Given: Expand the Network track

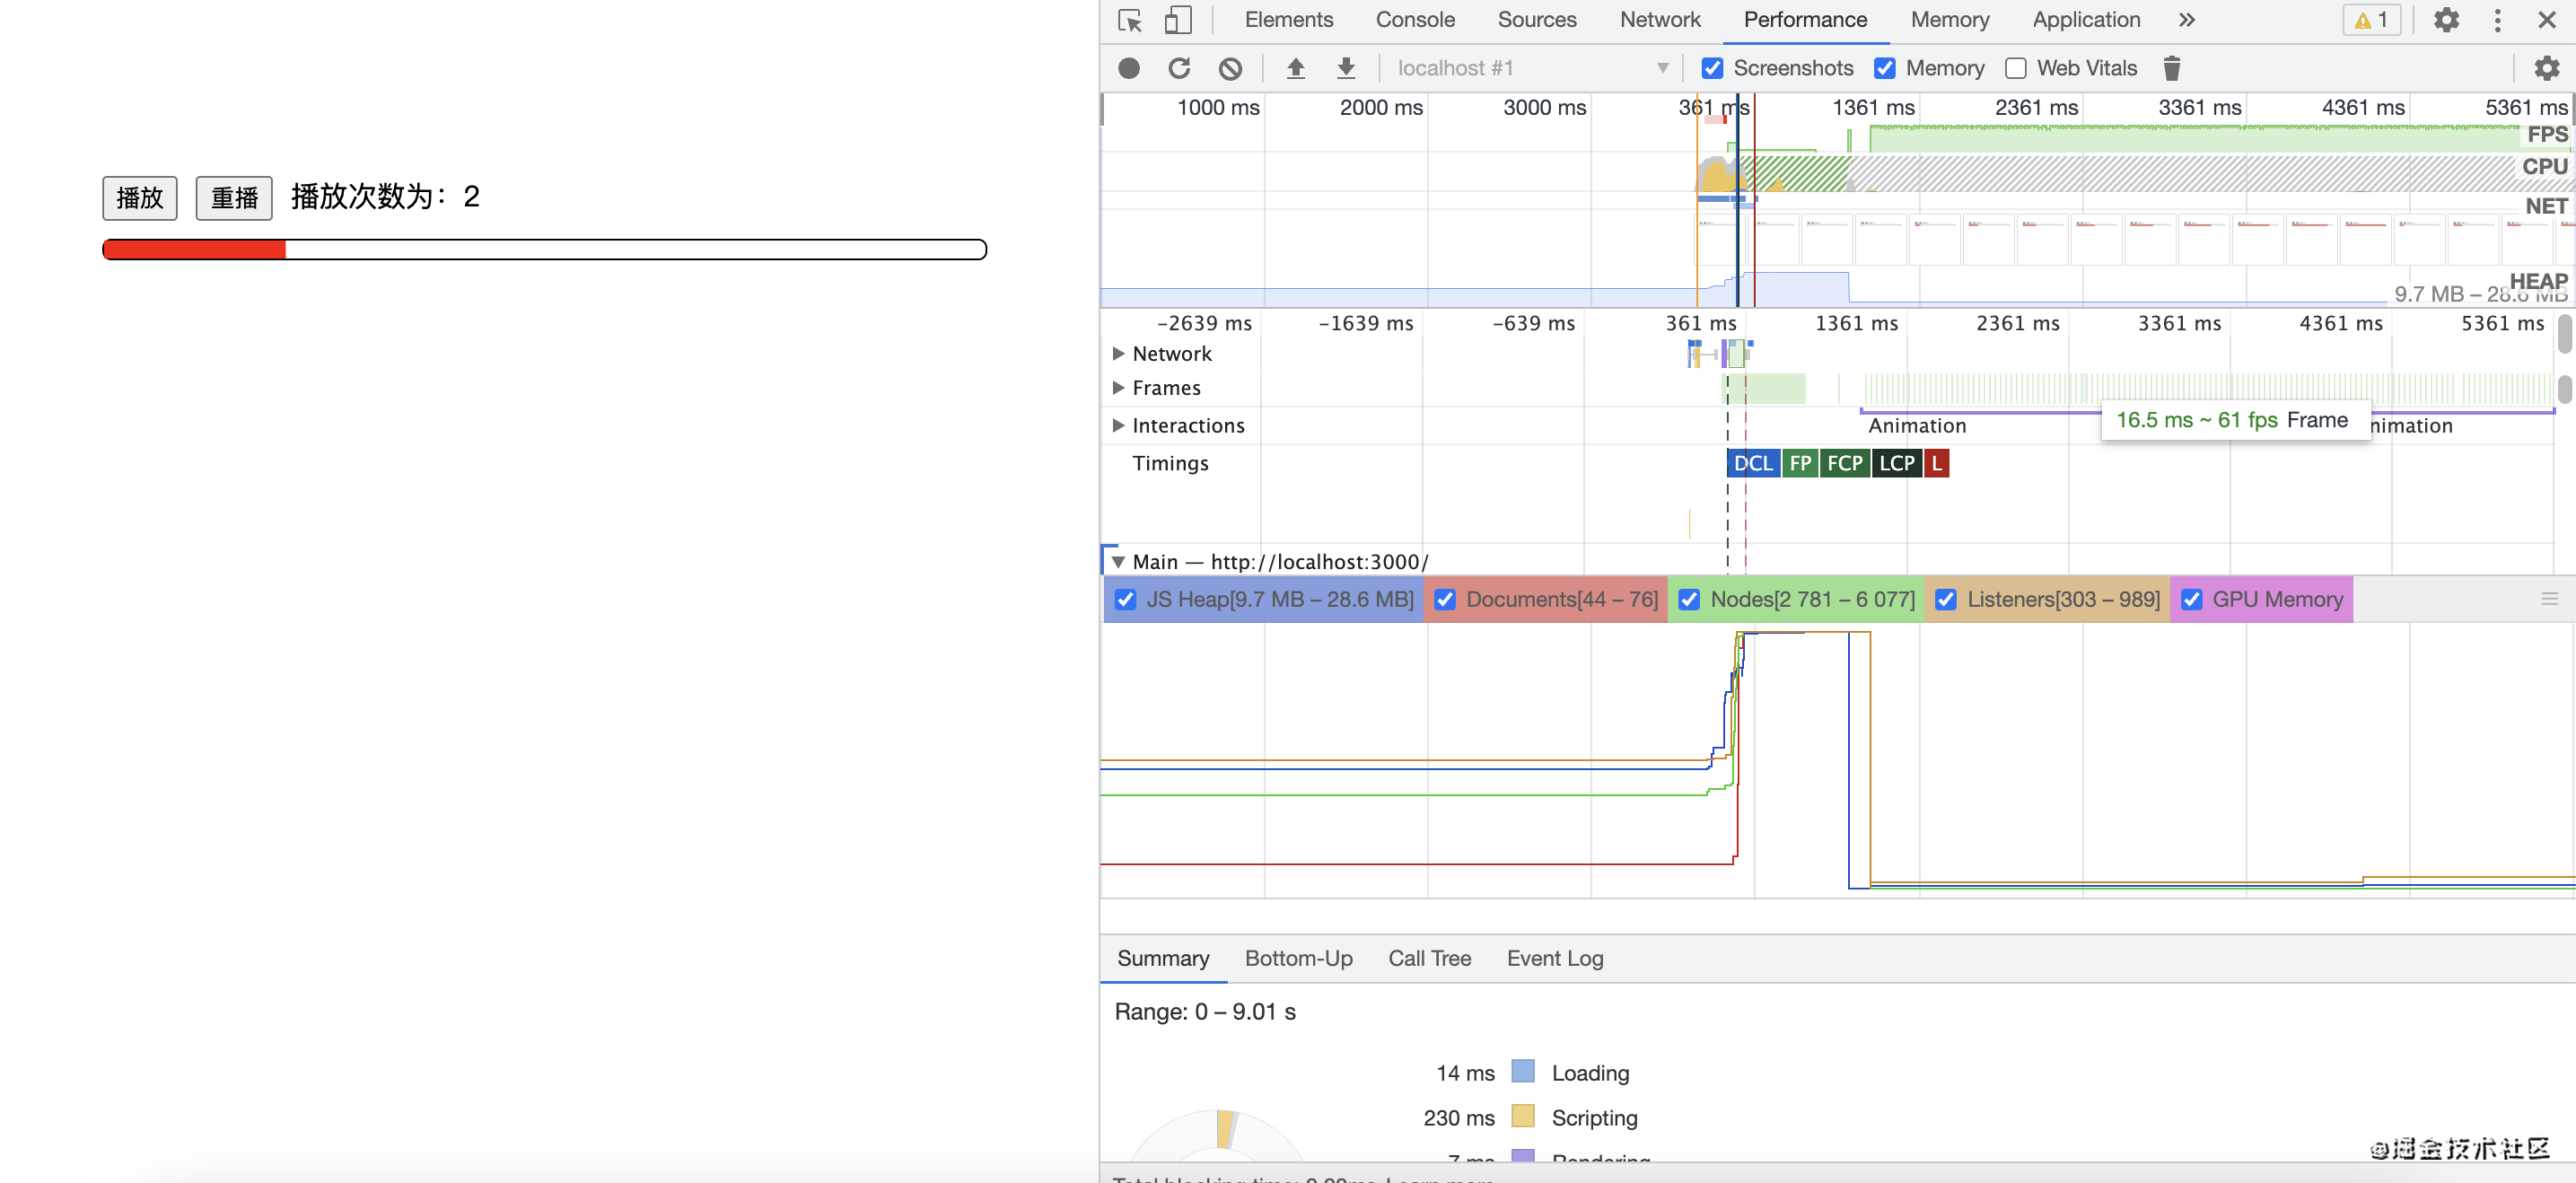Looking at the screenshot, I should 1118,353.
